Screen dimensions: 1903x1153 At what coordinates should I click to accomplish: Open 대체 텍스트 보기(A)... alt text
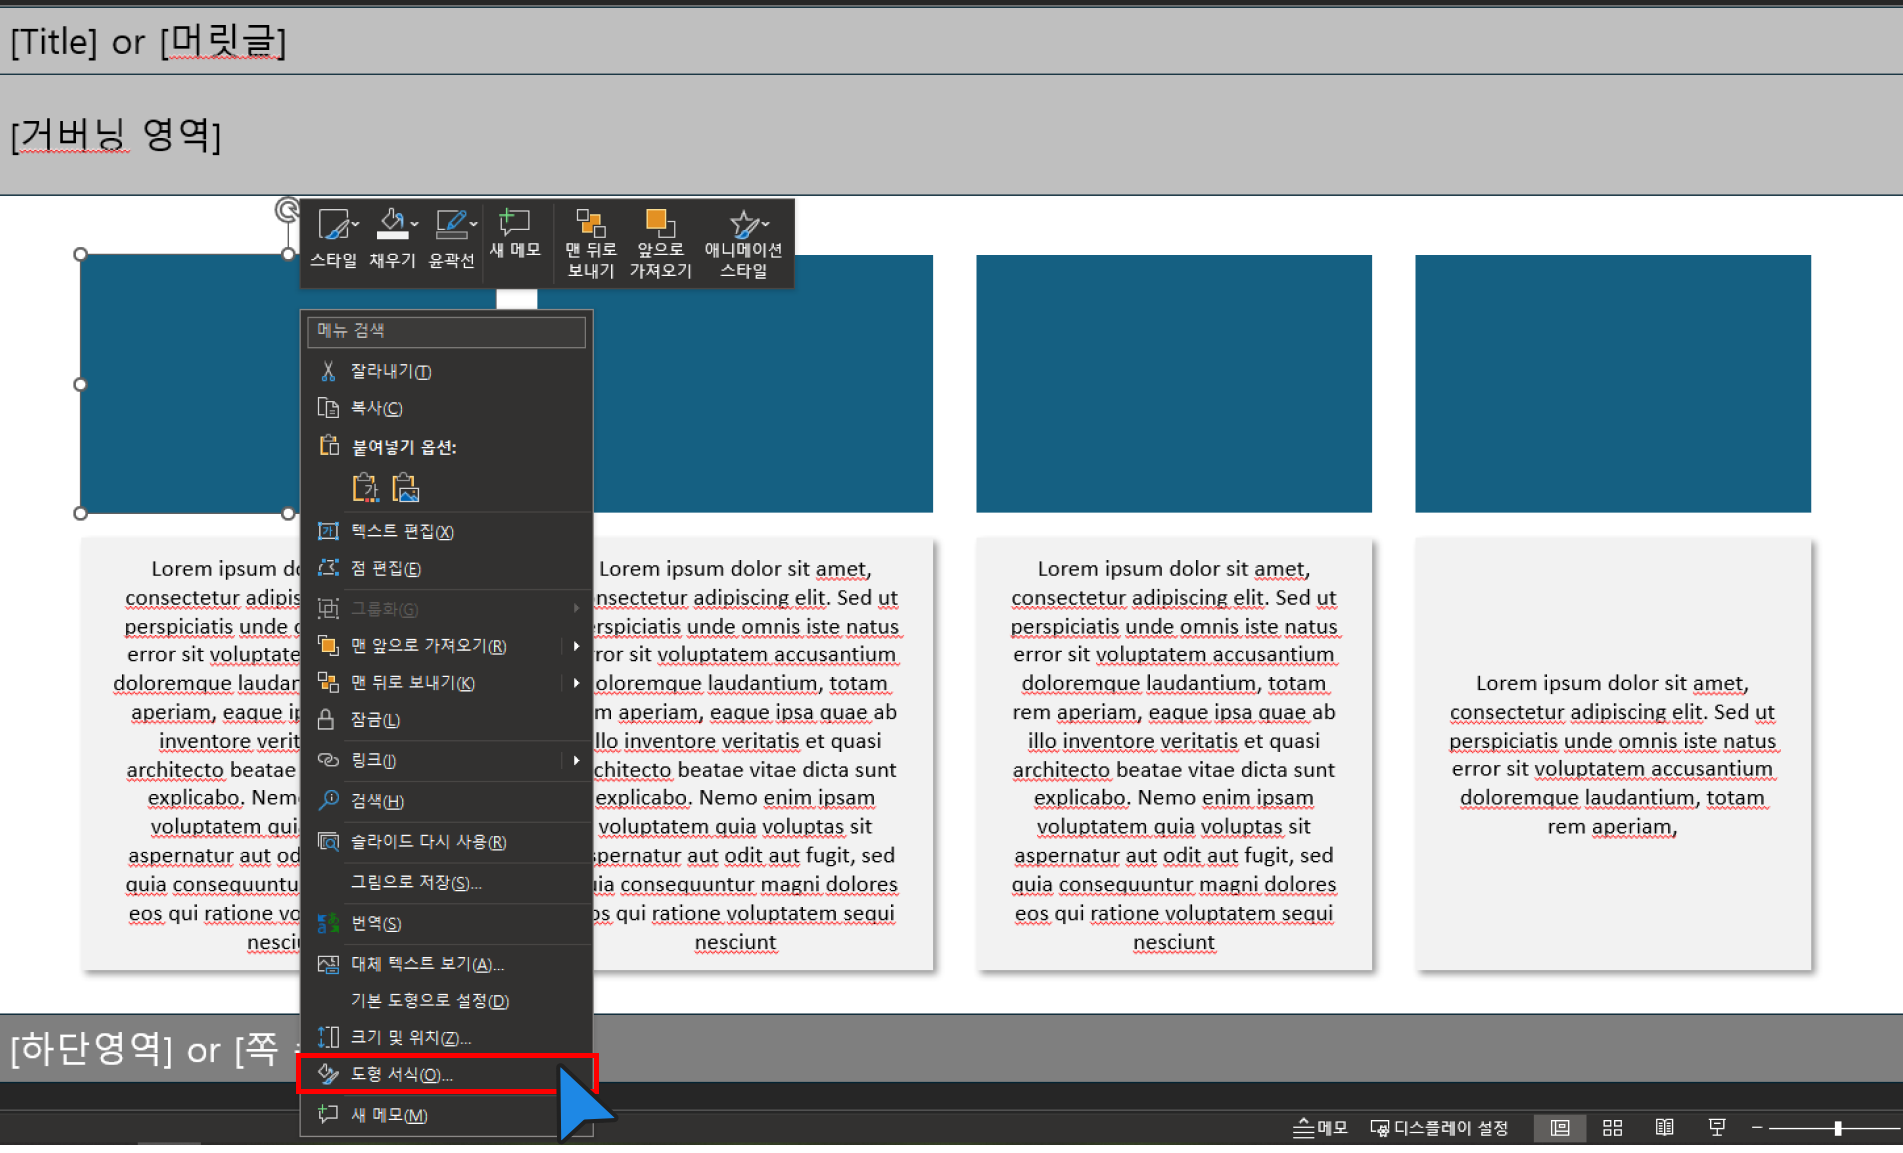[x=446, y=964]
